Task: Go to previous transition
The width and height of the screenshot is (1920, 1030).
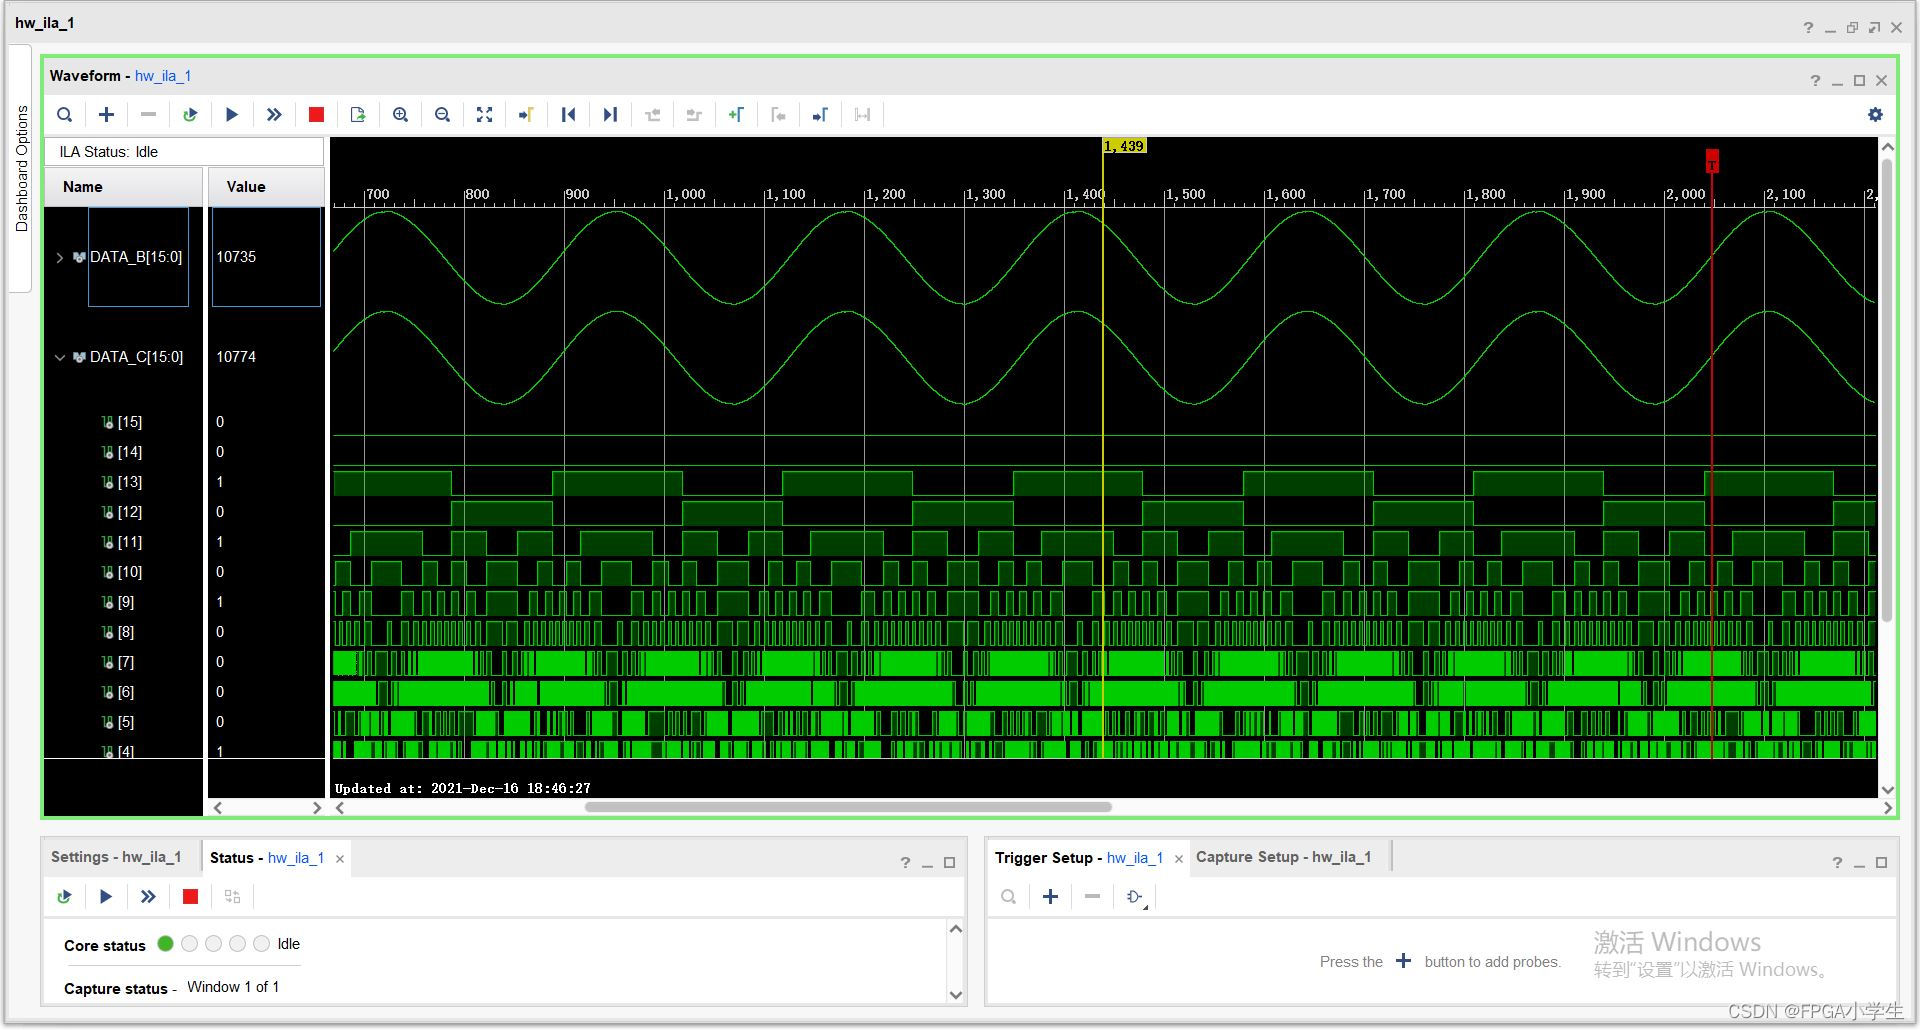Action: [652, 115]
